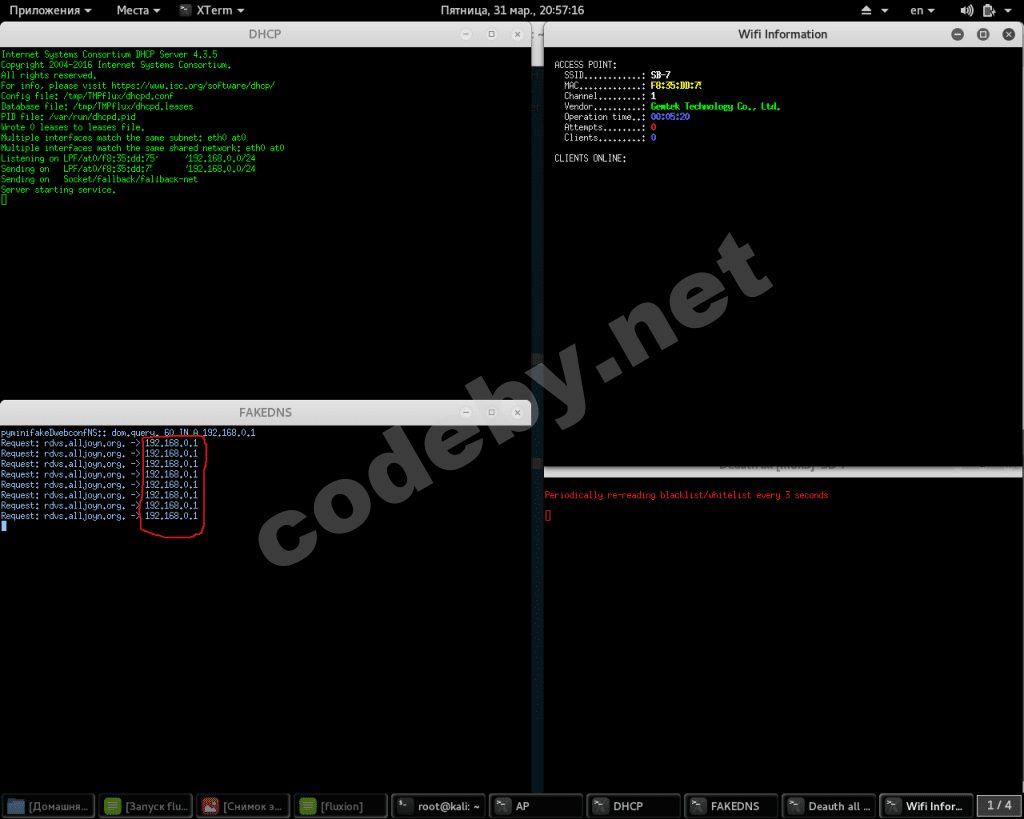The image size is (1024, 819).
Task: Click the screenshot icon of Снимок э...
Action: (210, 806)
